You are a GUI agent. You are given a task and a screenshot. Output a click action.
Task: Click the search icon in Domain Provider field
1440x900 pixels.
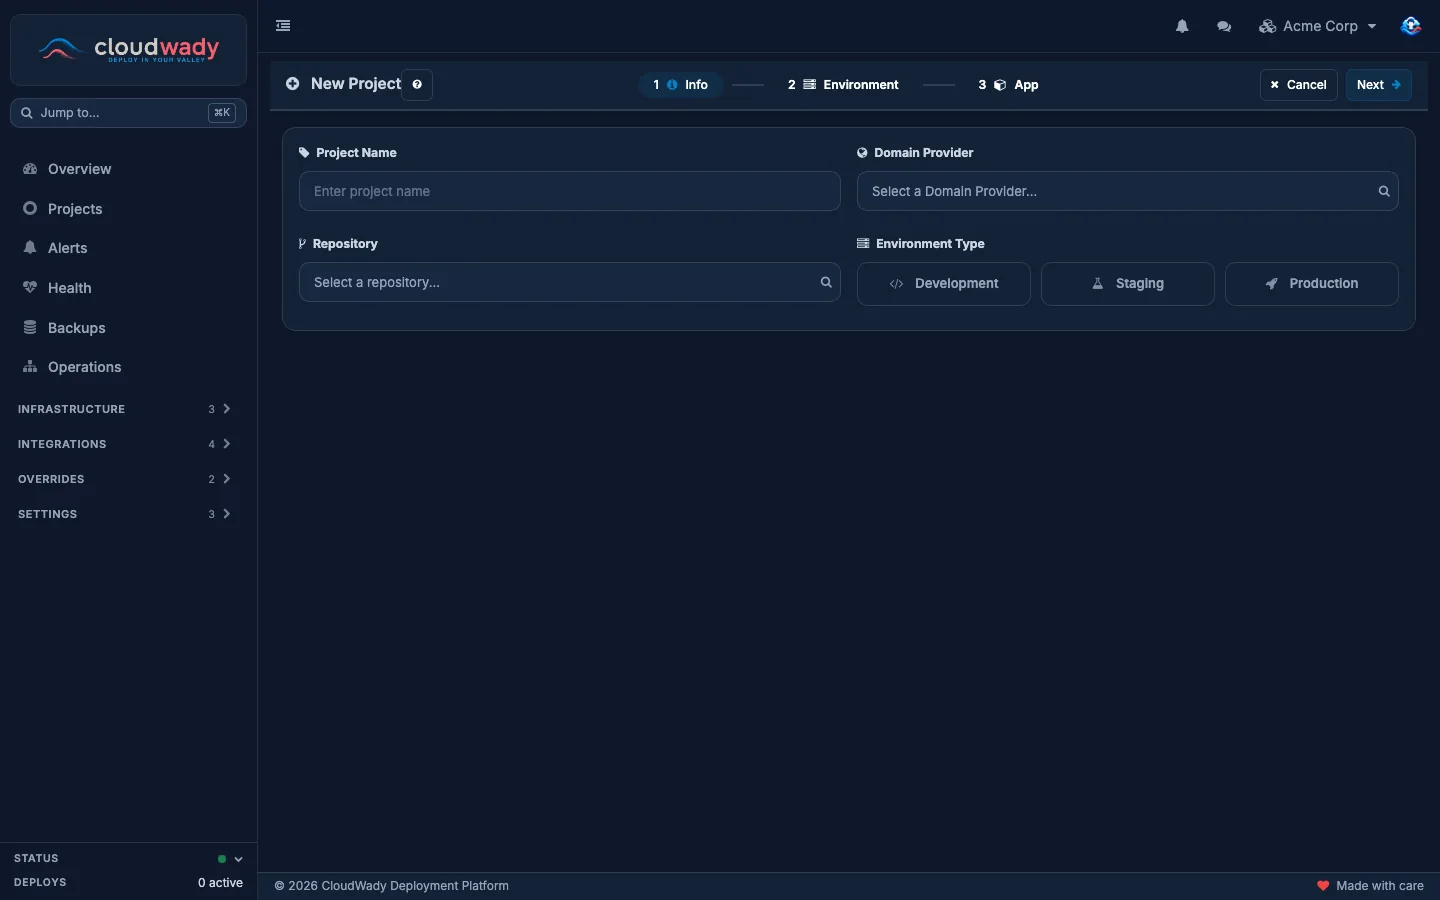click(x=1384, y=191)
